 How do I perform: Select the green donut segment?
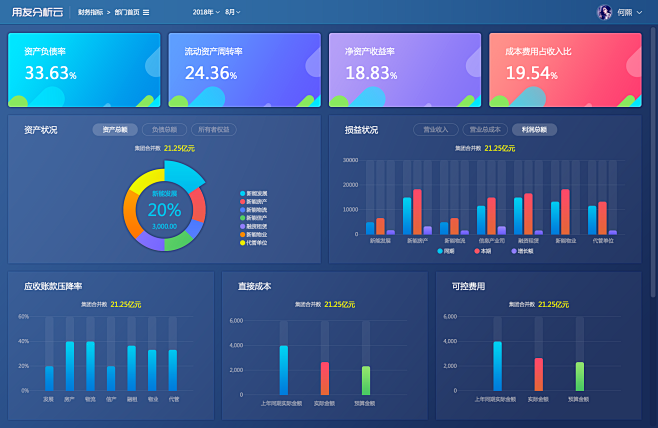tap(178, 241)
